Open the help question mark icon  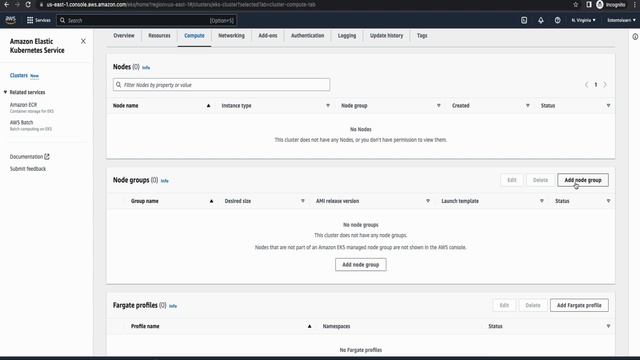558,20
